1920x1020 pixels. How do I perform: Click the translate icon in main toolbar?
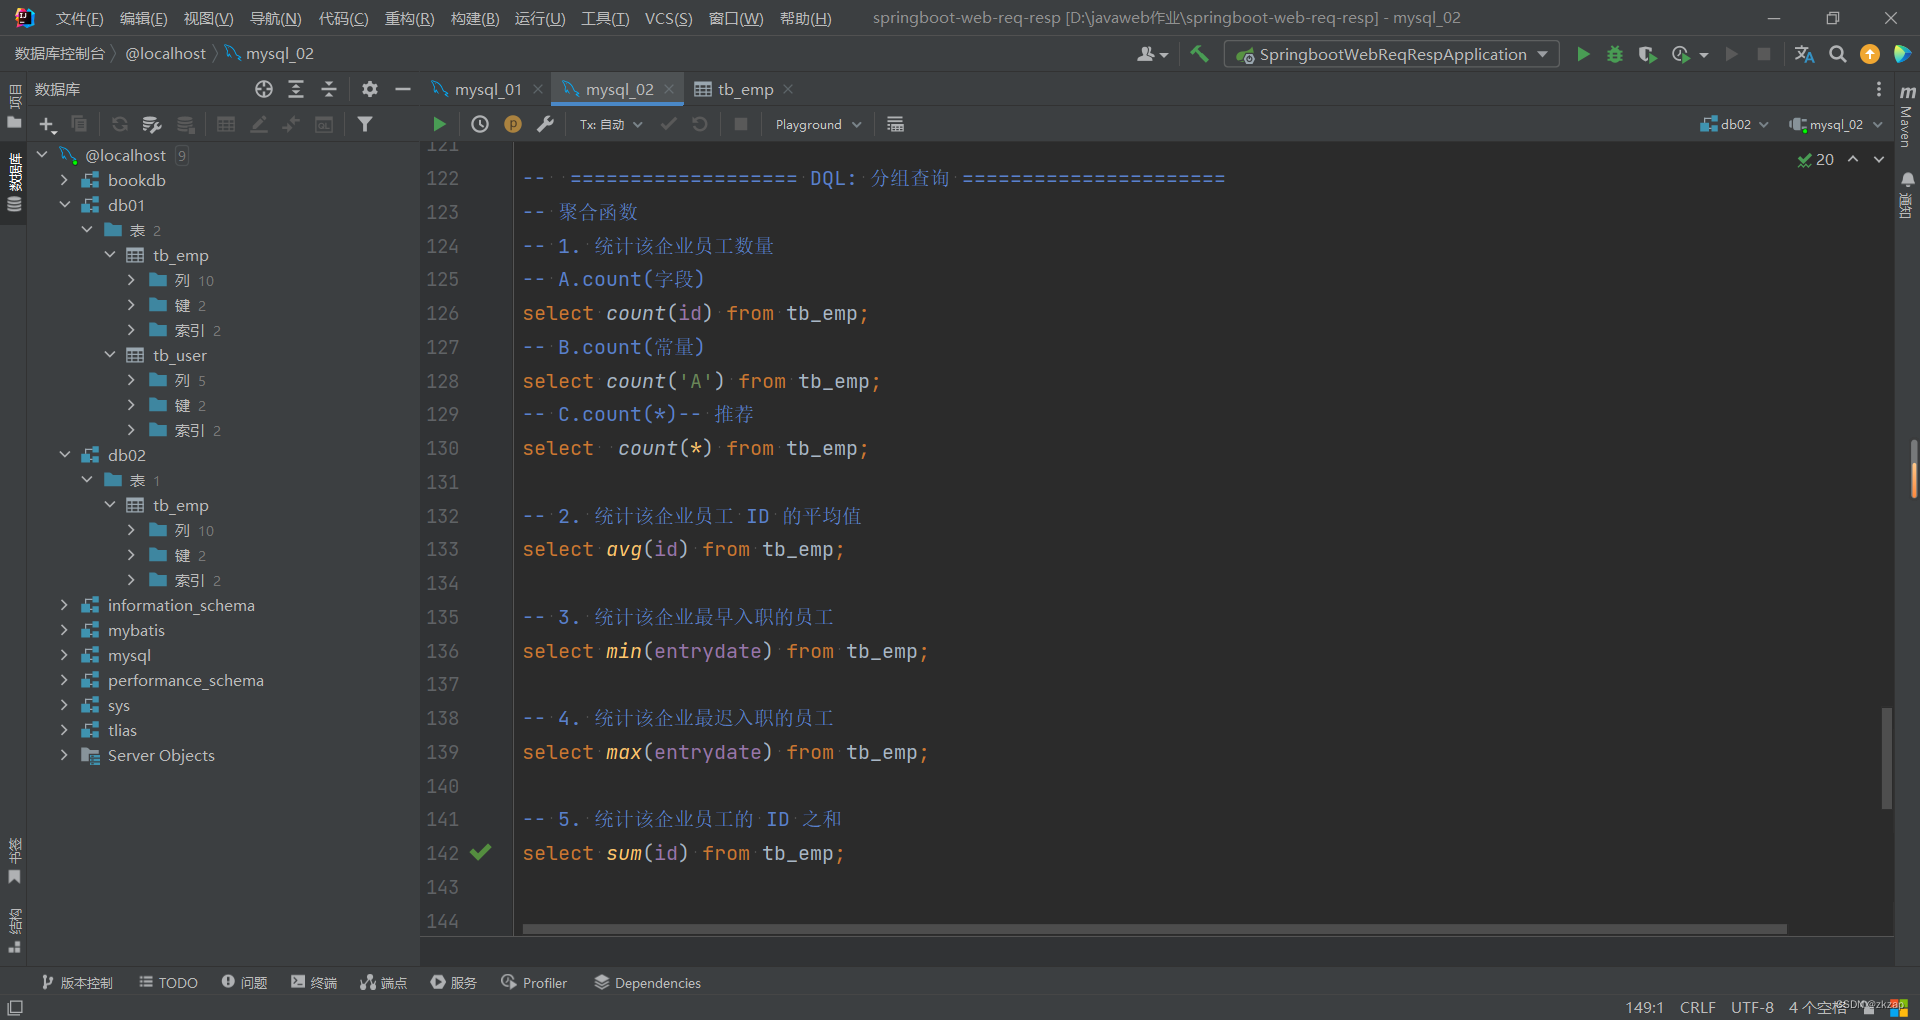click(x=1804, y=54)
